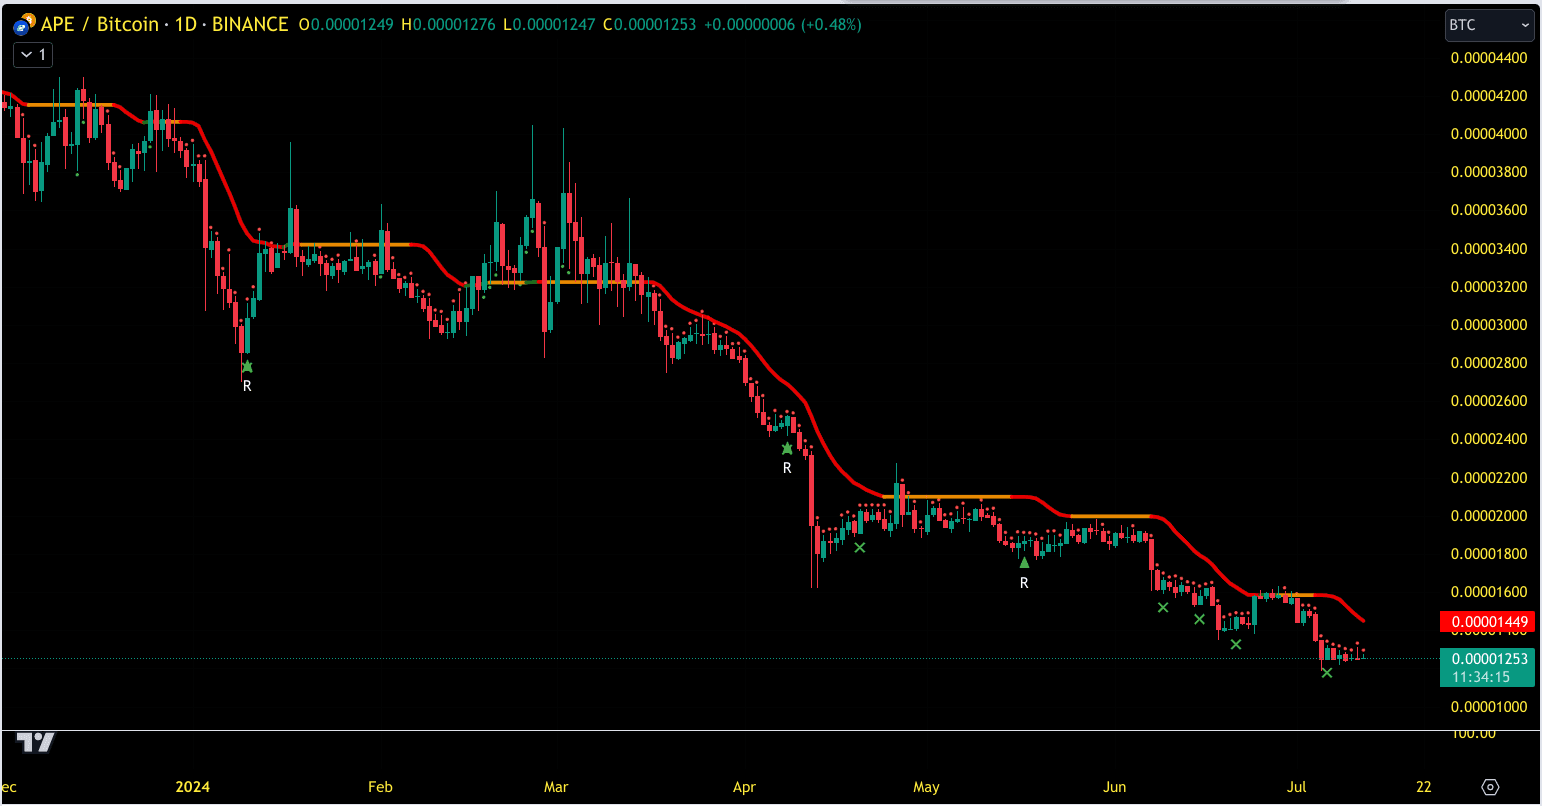This screenshot has width=1542, height=806.
Task: Click the green triangle marker in January
Action: [247, 367]
